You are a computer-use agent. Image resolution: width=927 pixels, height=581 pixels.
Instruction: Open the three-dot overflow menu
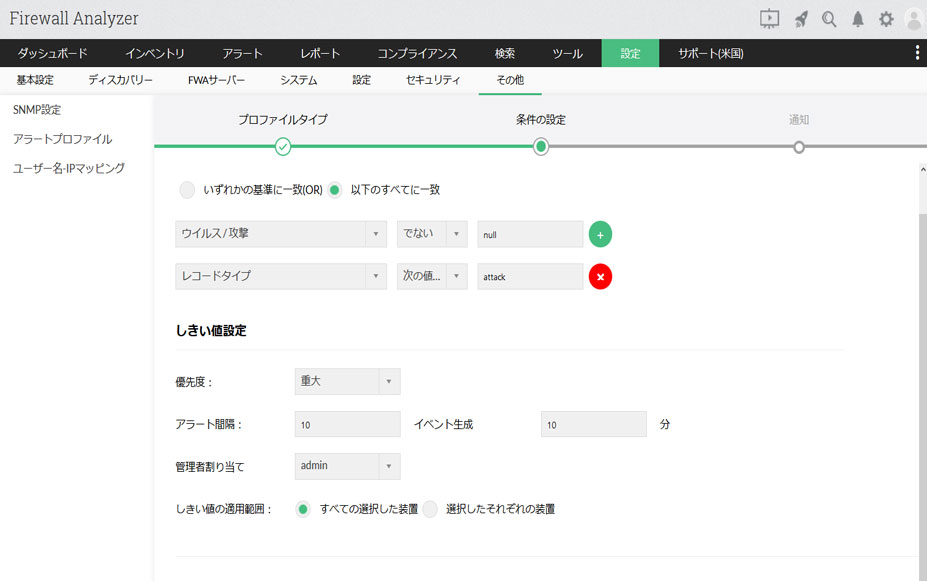pyautogui.click(x=917, y=53)
